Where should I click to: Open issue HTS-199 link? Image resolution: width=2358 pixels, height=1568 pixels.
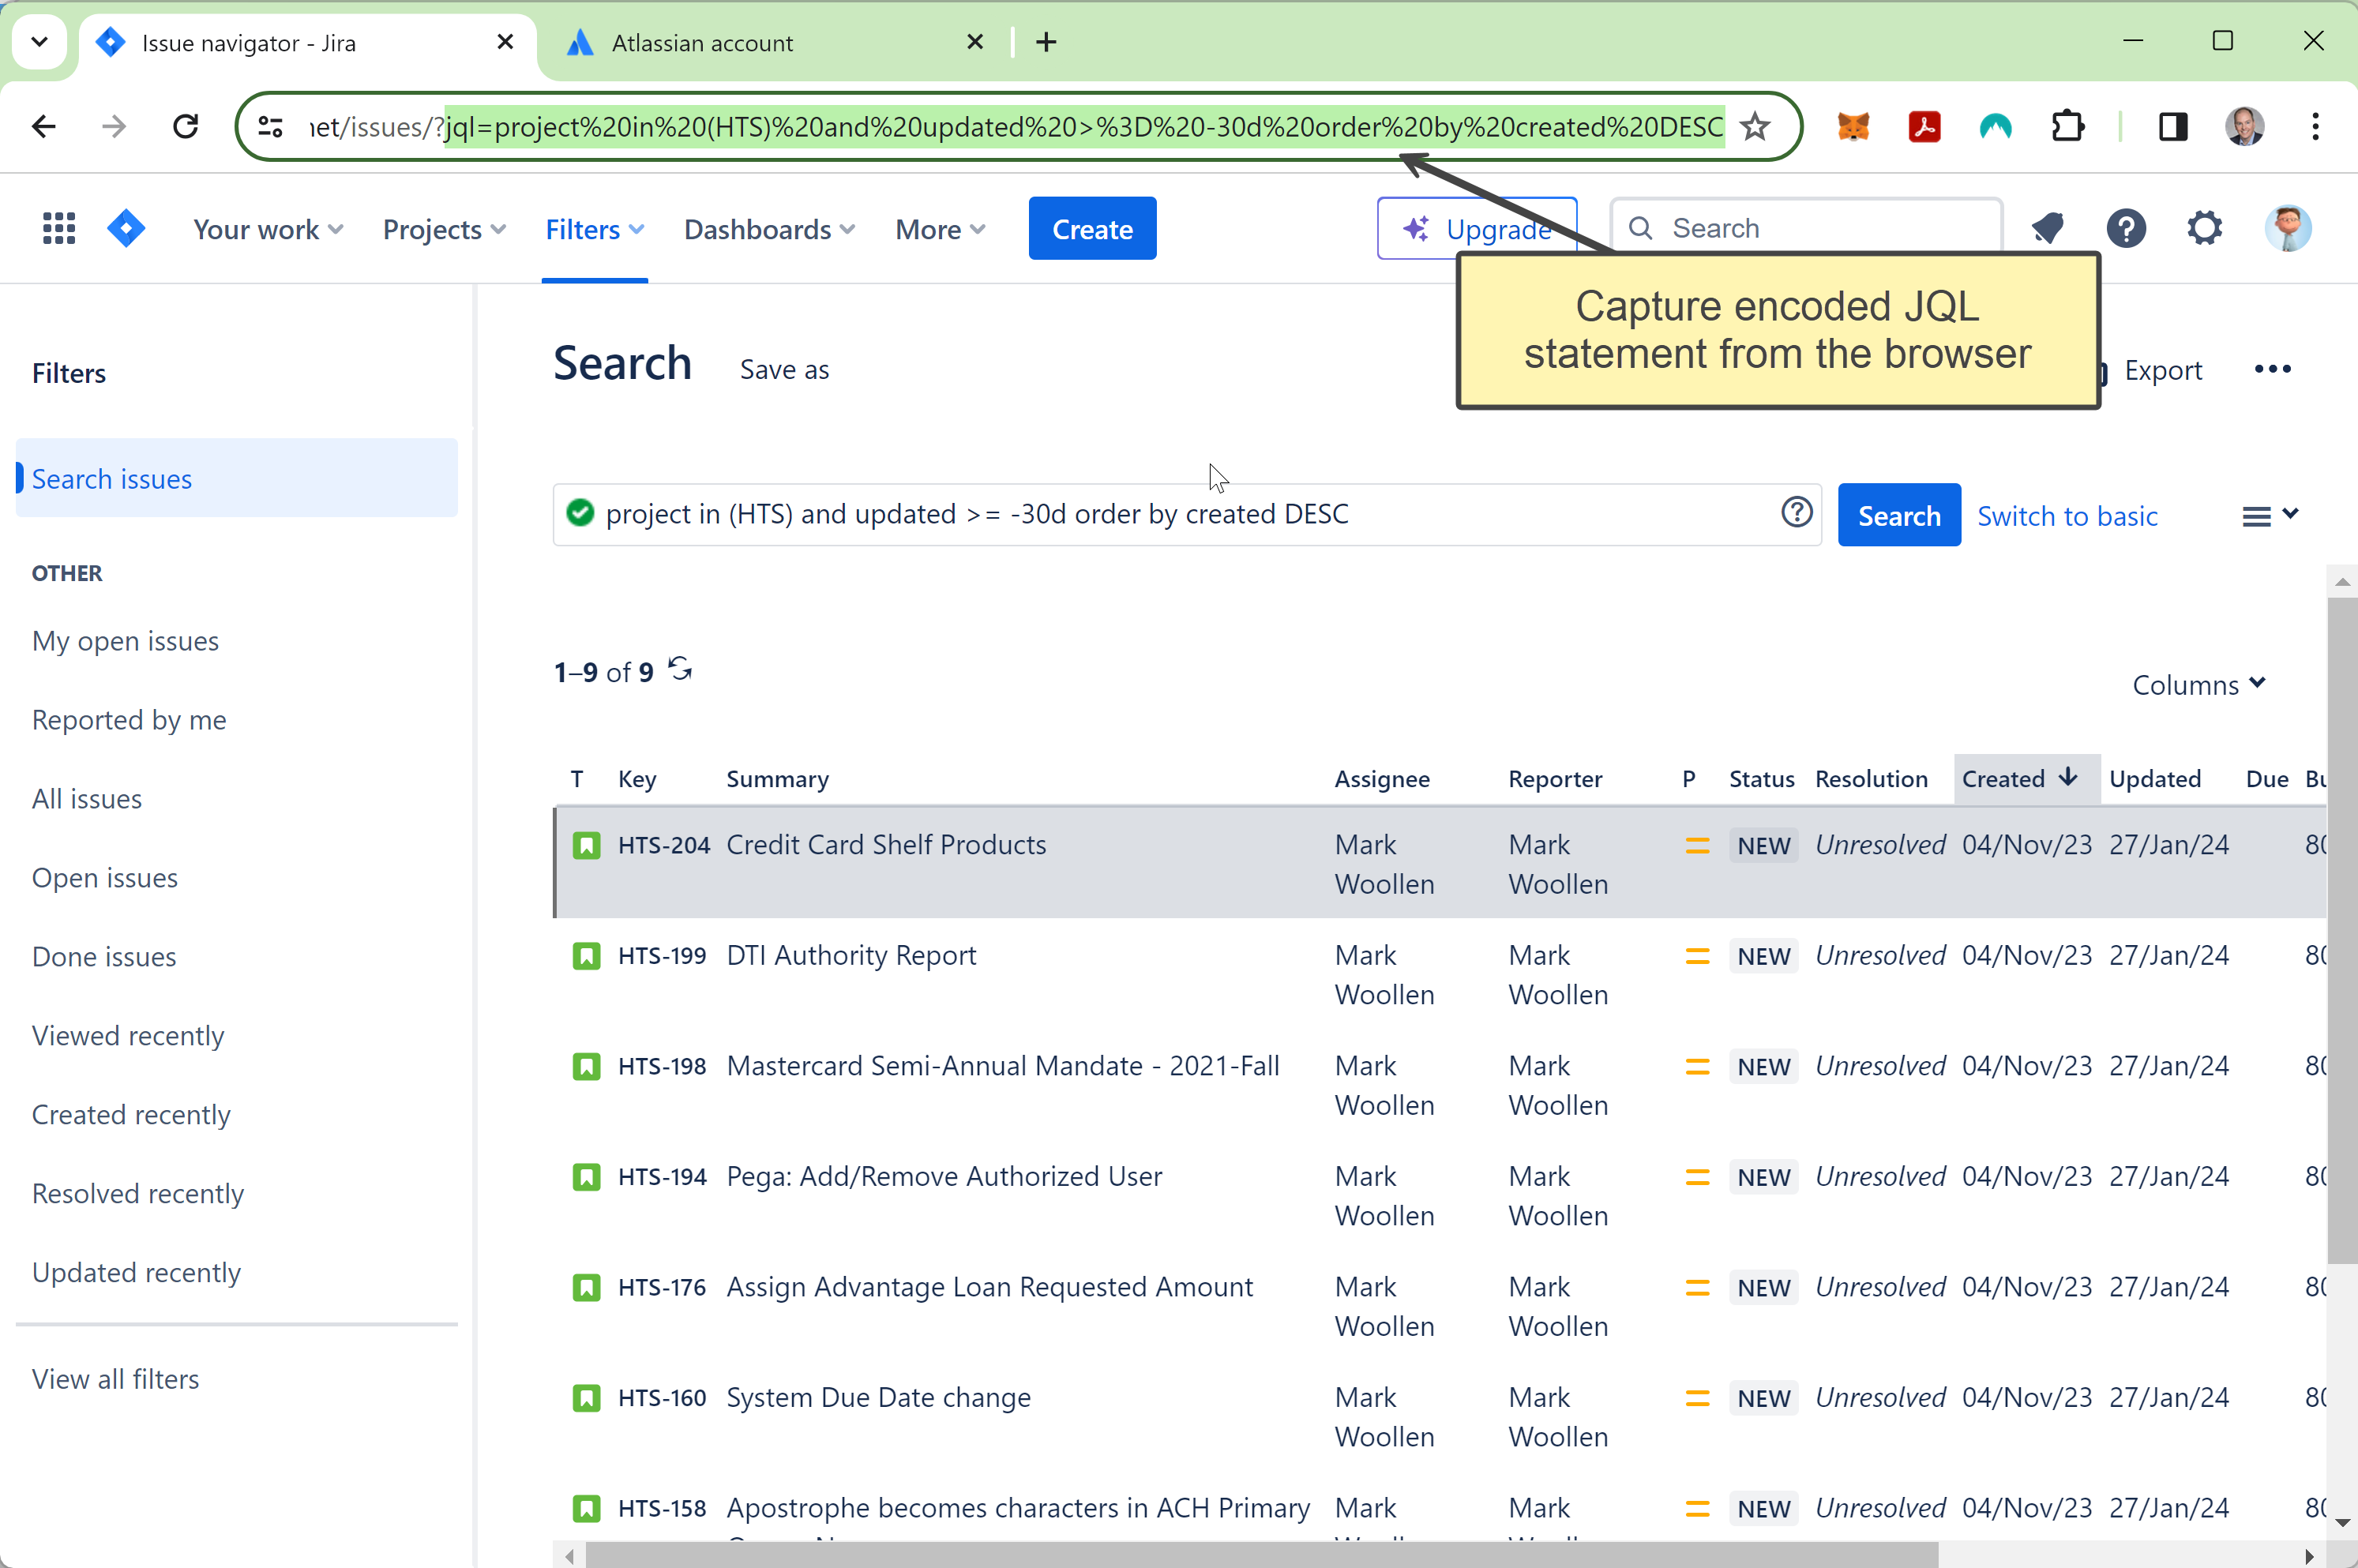tap(662, 956)
